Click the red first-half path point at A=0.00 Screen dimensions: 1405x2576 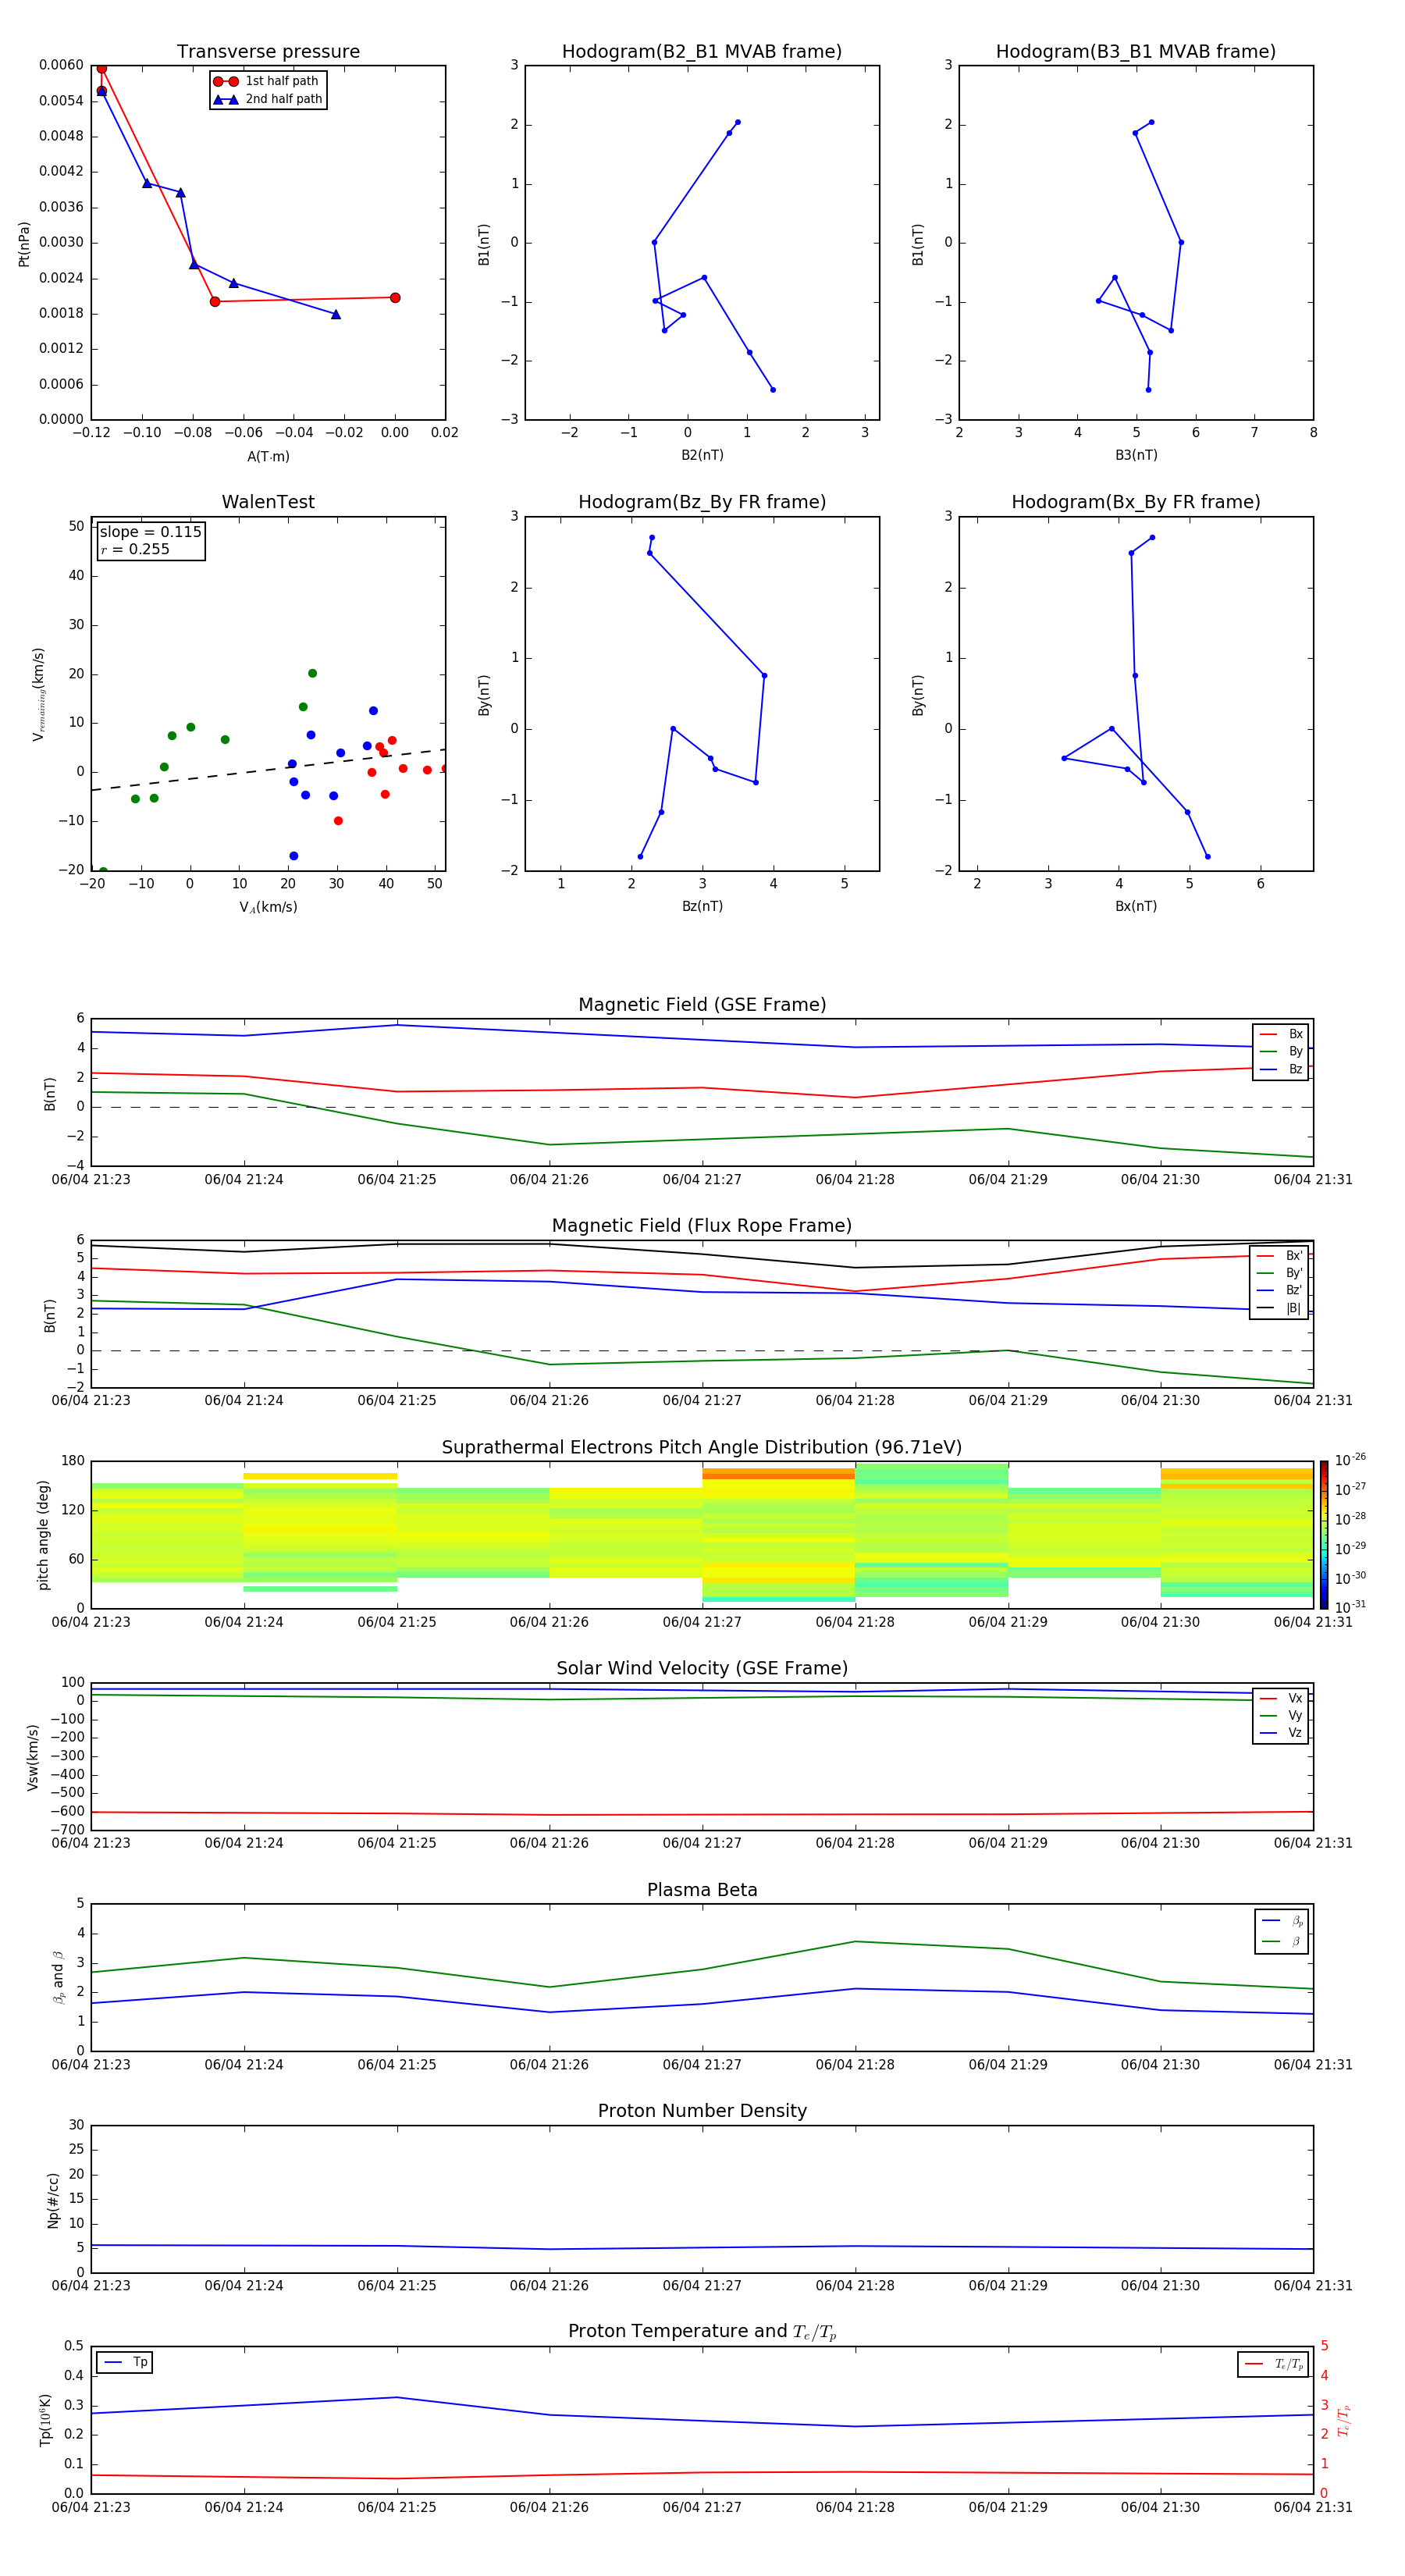point(395,298)
